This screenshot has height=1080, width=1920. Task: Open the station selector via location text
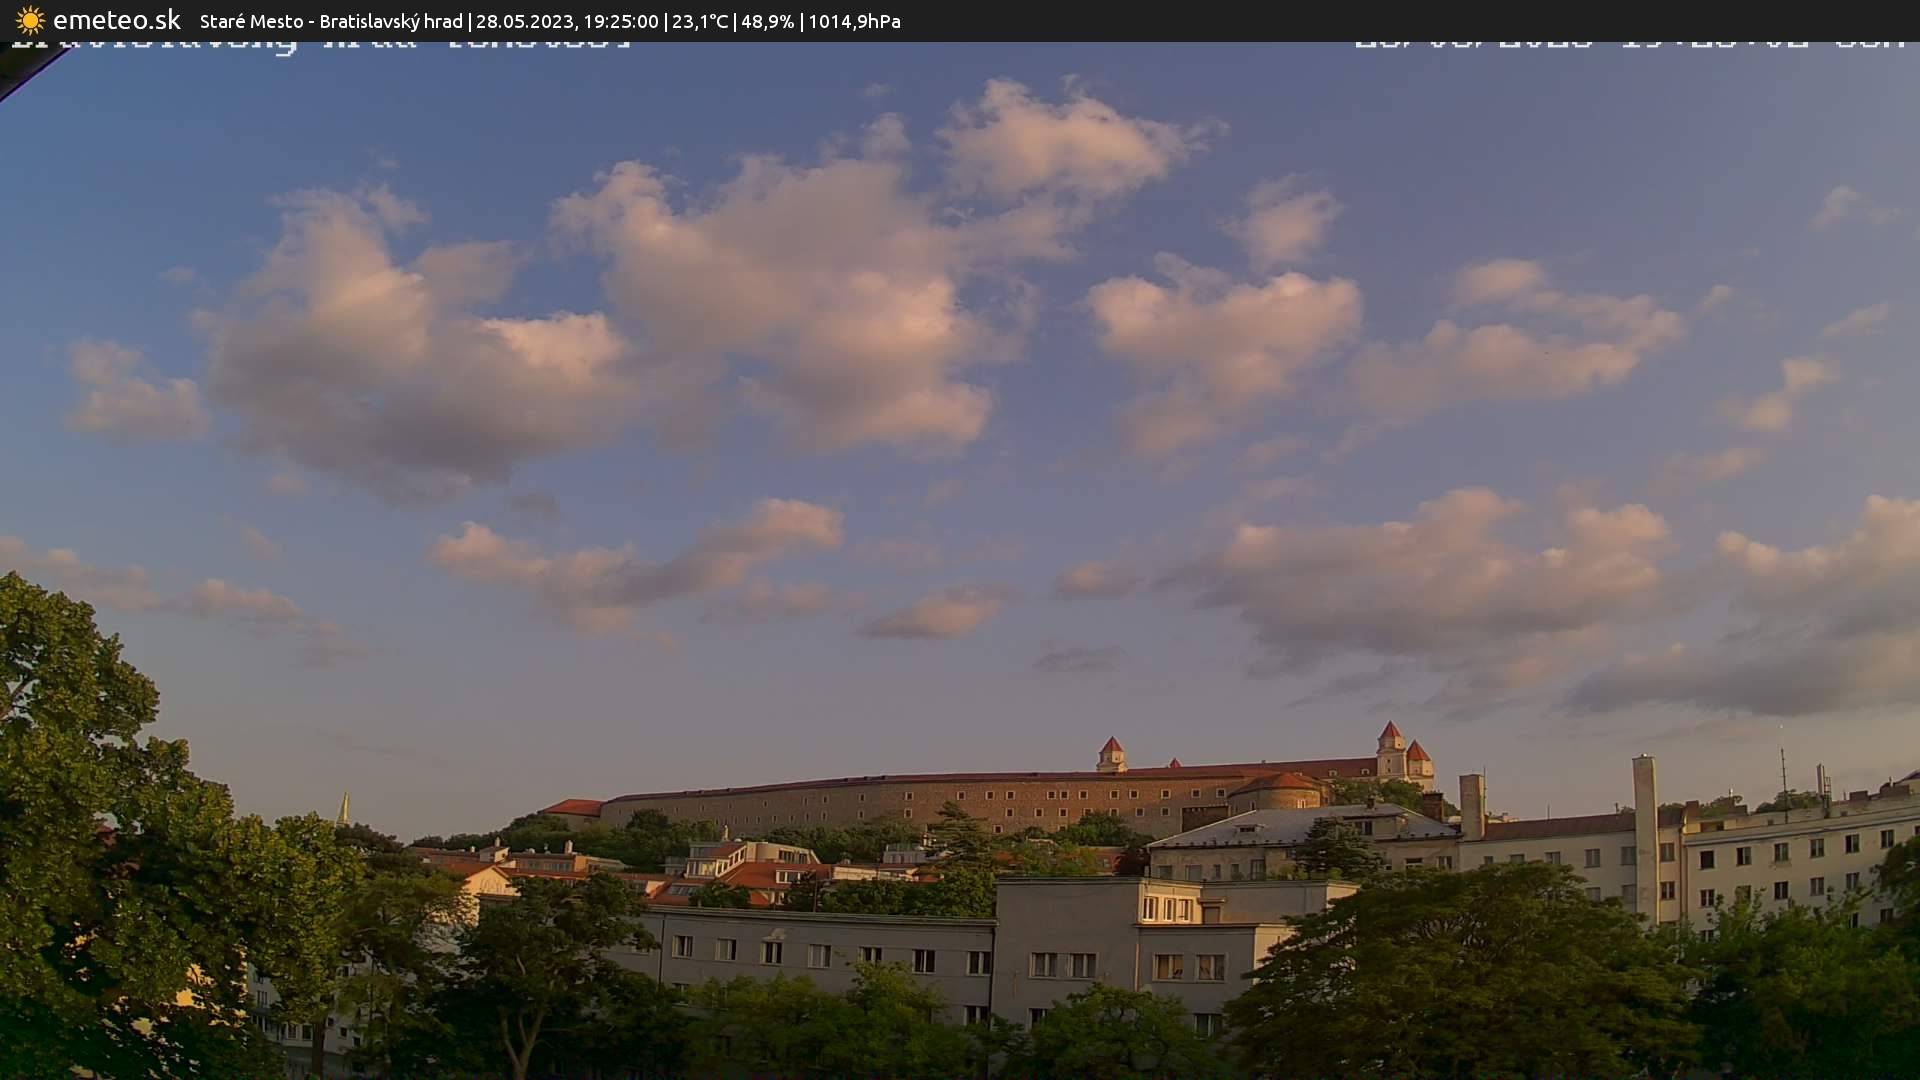click(330, 21)
